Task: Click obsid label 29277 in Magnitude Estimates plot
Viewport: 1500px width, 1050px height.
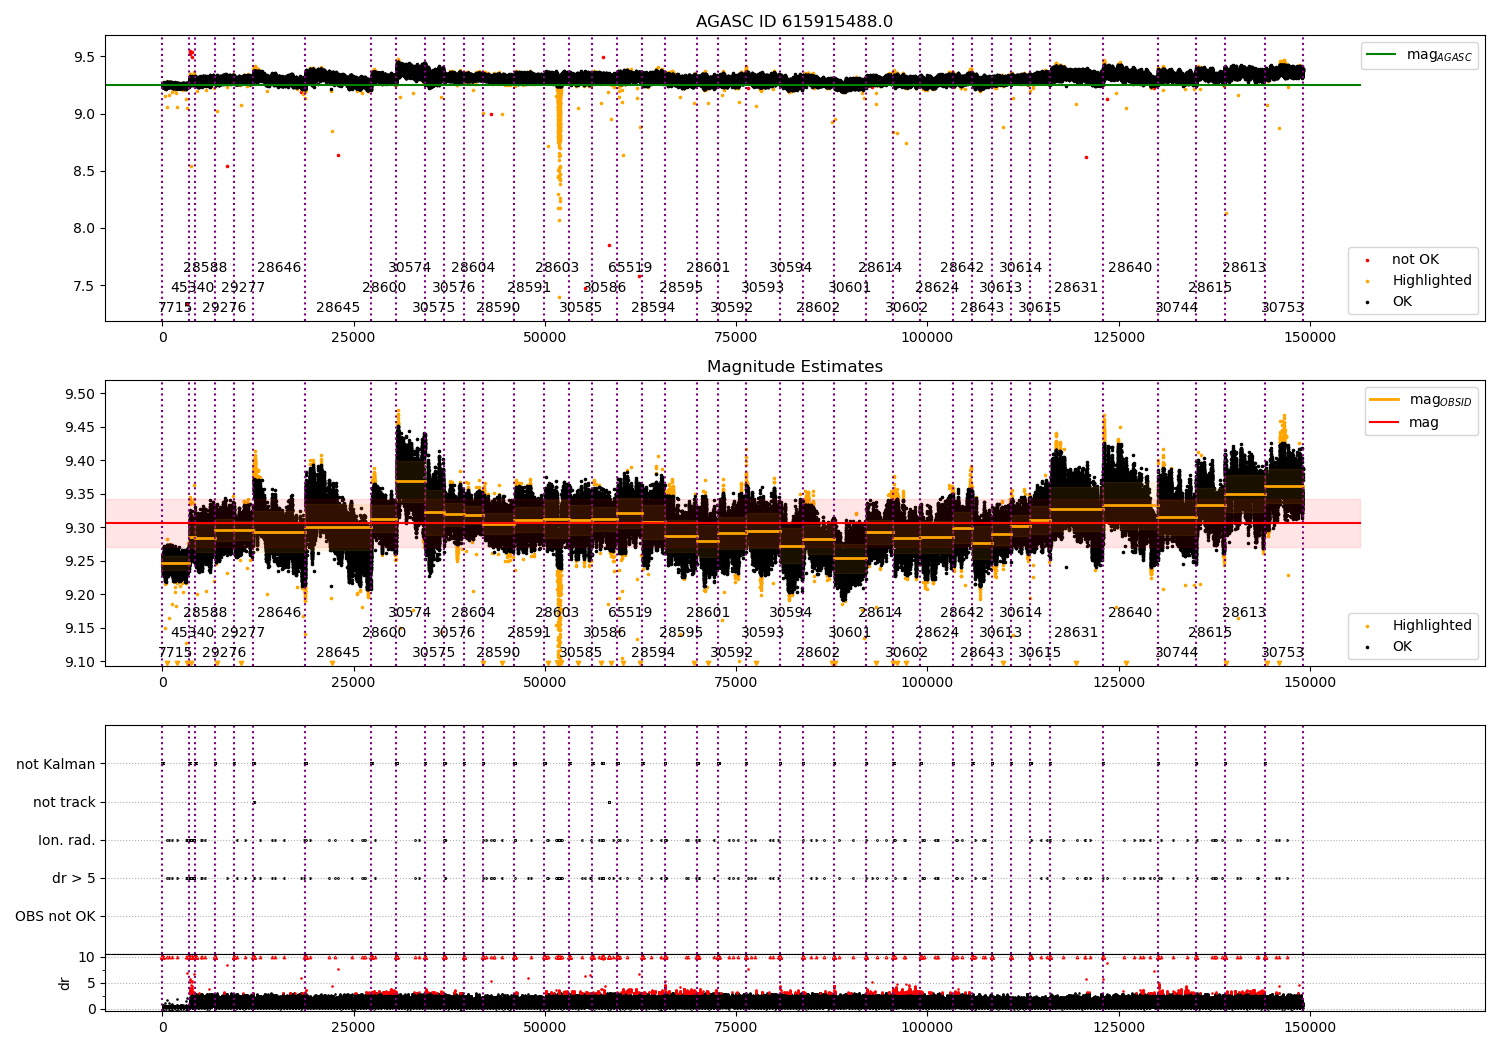Action: (243, 633)
